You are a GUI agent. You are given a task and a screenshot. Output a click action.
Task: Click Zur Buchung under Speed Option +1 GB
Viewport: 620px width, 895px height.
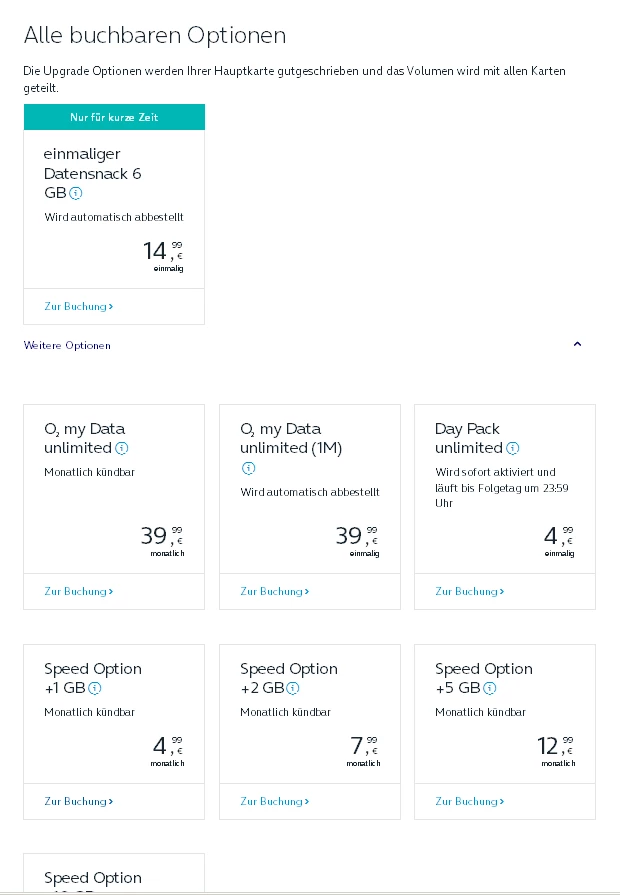coord(78,801)
